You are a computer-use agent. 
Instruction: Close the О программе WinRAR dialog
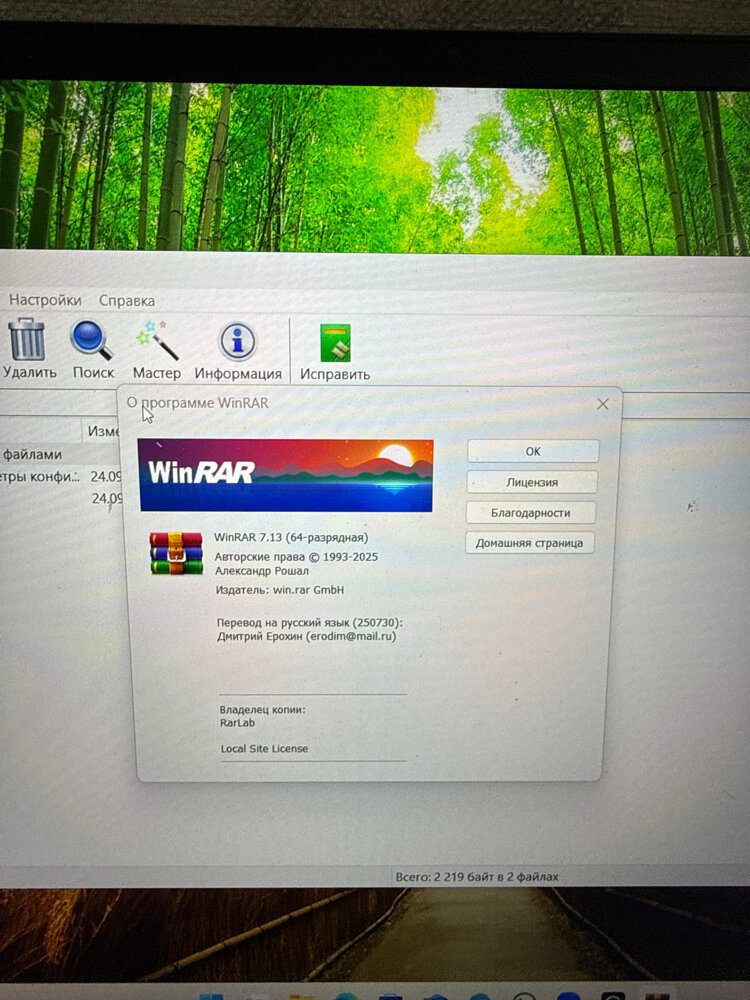603,404
